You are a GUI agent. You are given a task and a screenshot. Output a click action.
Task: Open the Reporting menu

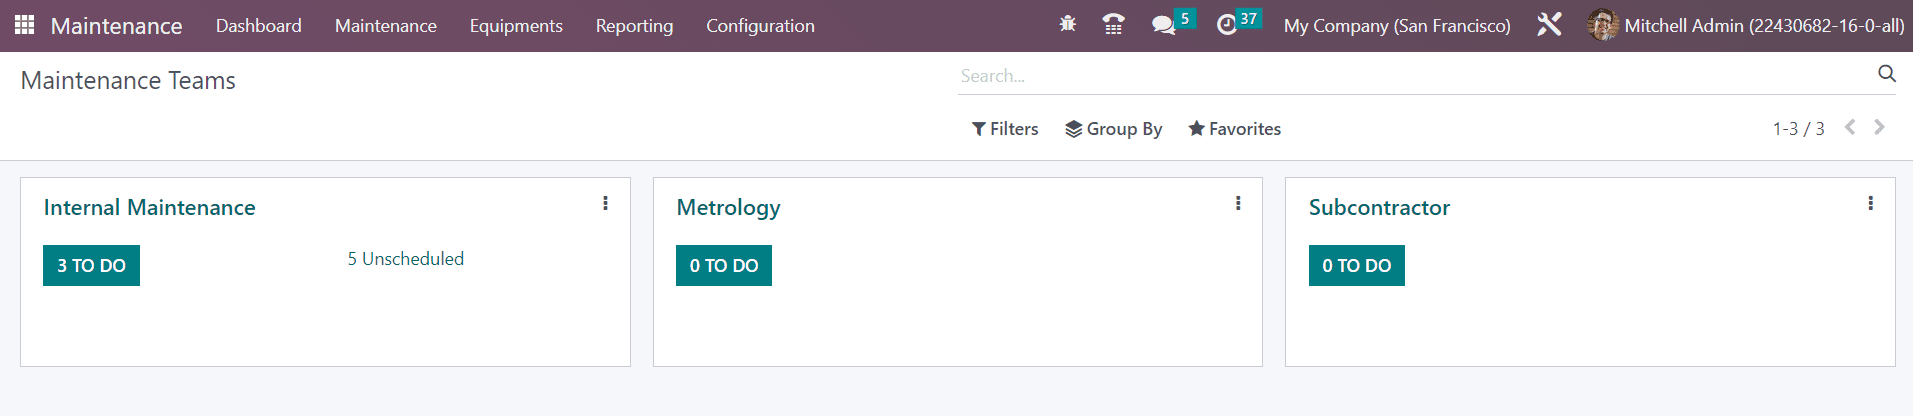[634, 26]
